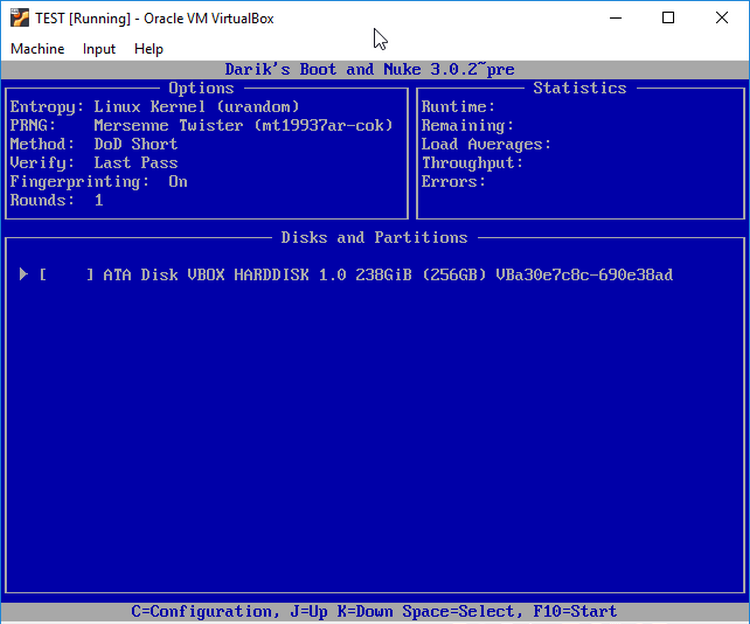Click the Disks and Partitions heading
Viewport: 750px width, 624px height.
point(374,238)
